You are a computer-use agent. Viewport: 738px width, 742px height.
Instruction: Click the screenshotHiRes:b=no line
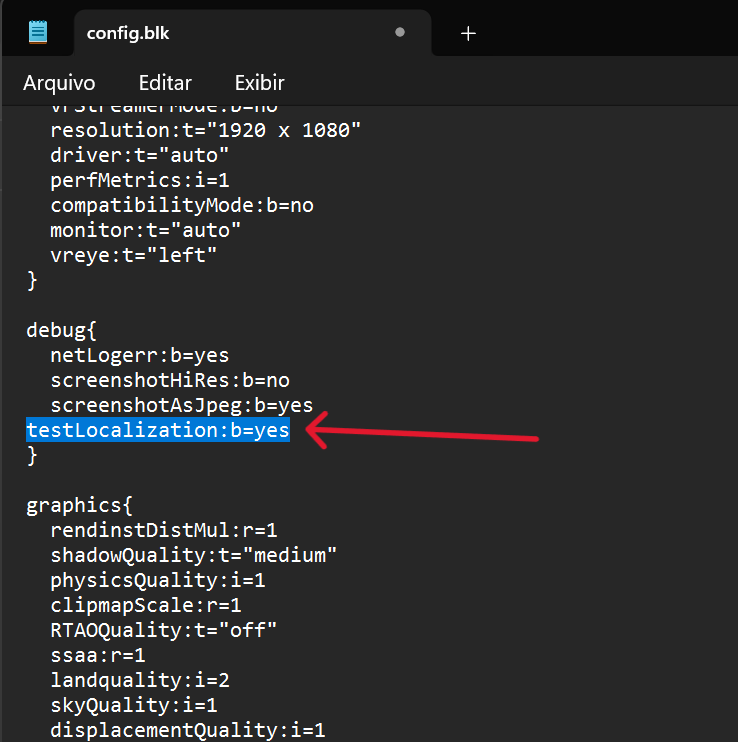pos(170,381)
